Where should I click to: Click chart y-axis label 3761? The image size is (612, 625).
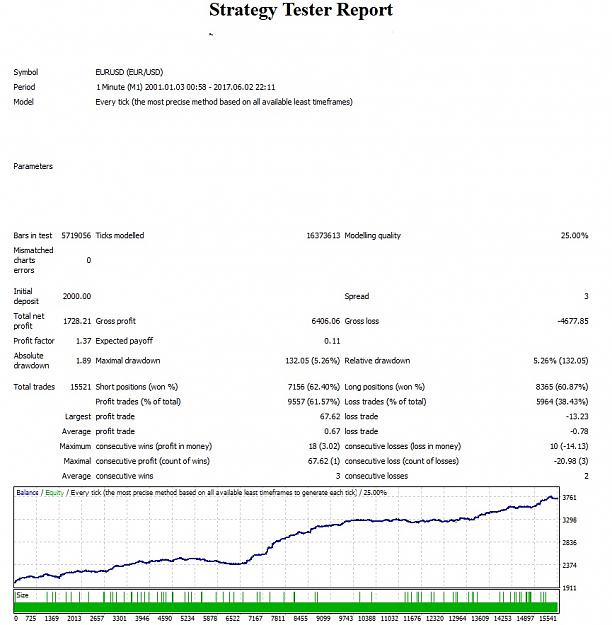pos(569,497)
